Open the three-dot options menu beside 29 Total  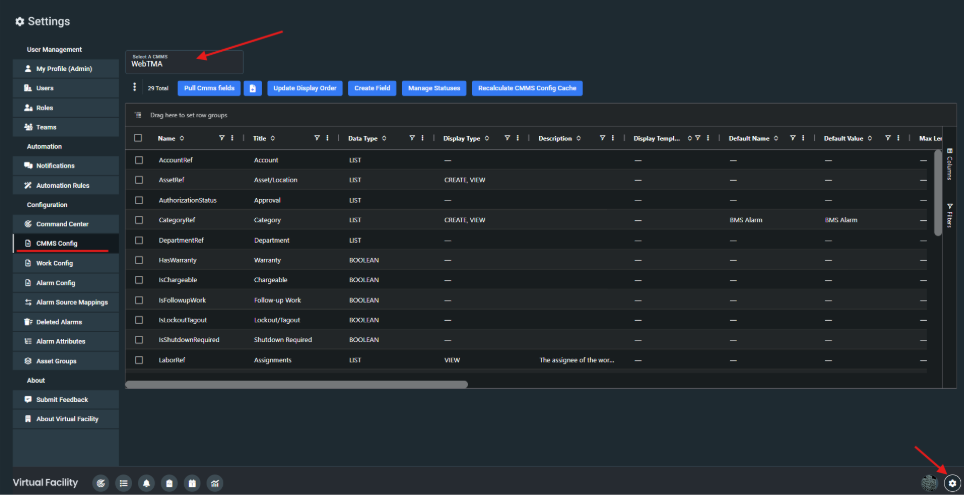click(x=135, y=88)
